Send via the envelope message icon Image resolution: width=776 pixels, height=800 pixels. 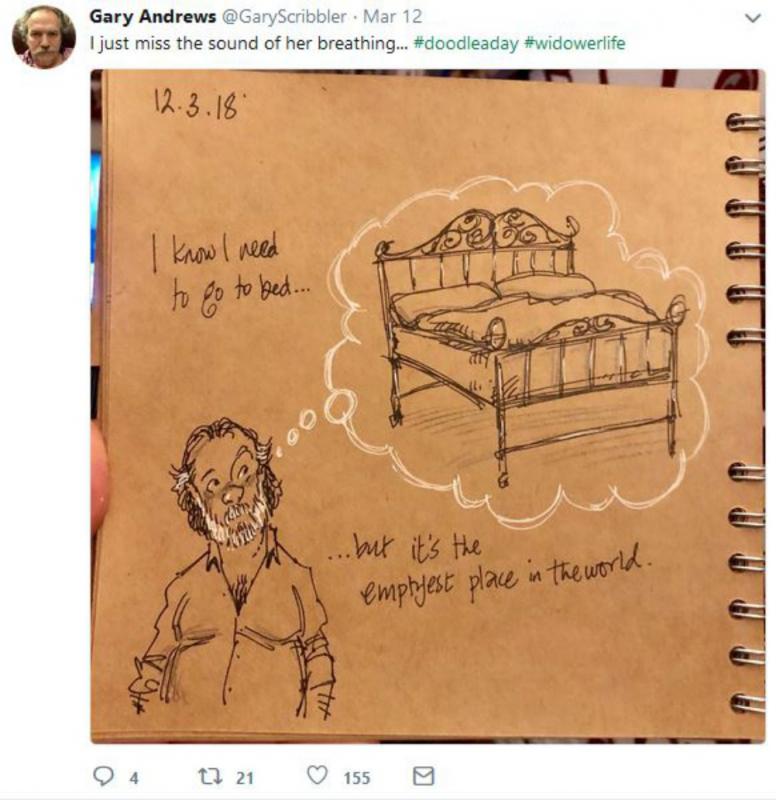coord(423,776)
